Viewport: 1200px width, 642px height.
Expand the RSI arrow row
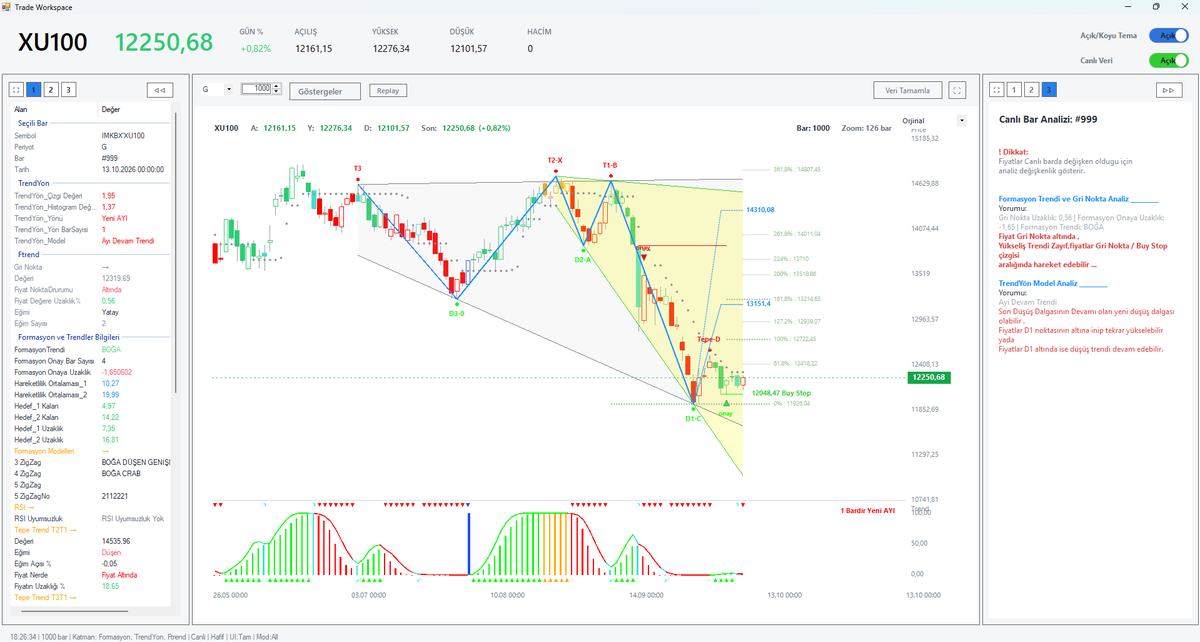[x=94, y=507]
